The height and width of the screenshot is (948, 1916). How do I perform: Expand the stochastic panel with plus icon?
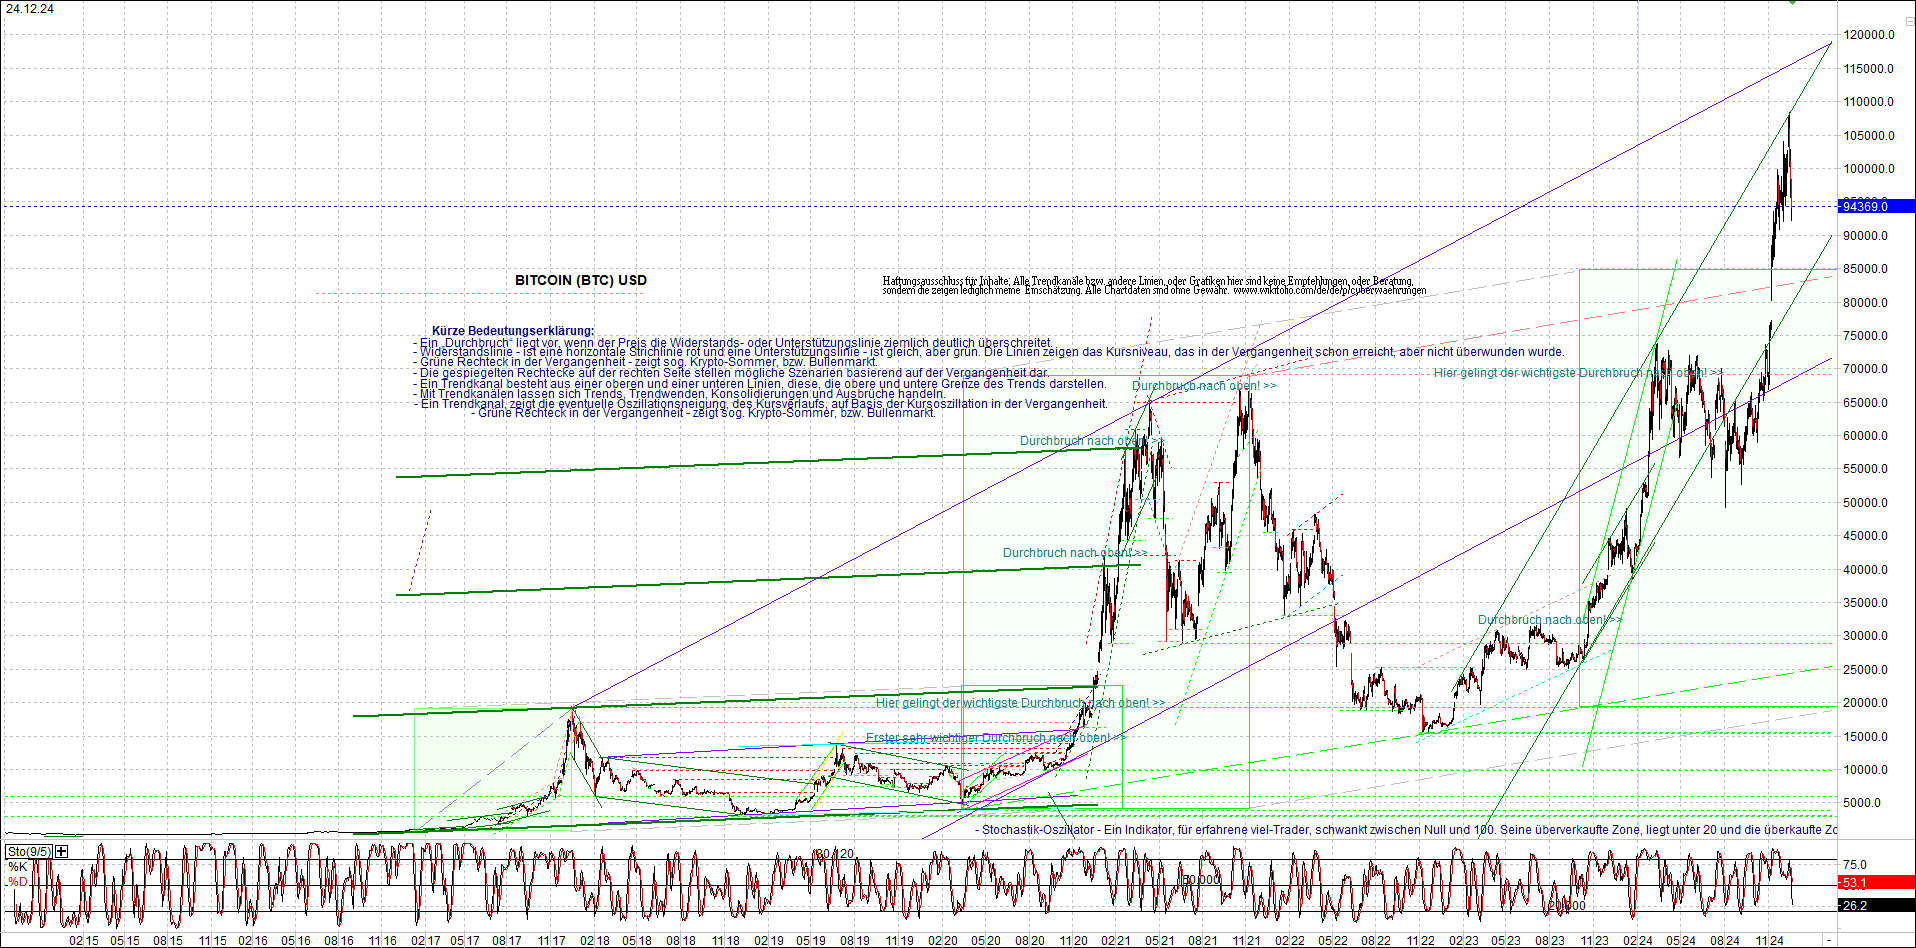point(62,851)
